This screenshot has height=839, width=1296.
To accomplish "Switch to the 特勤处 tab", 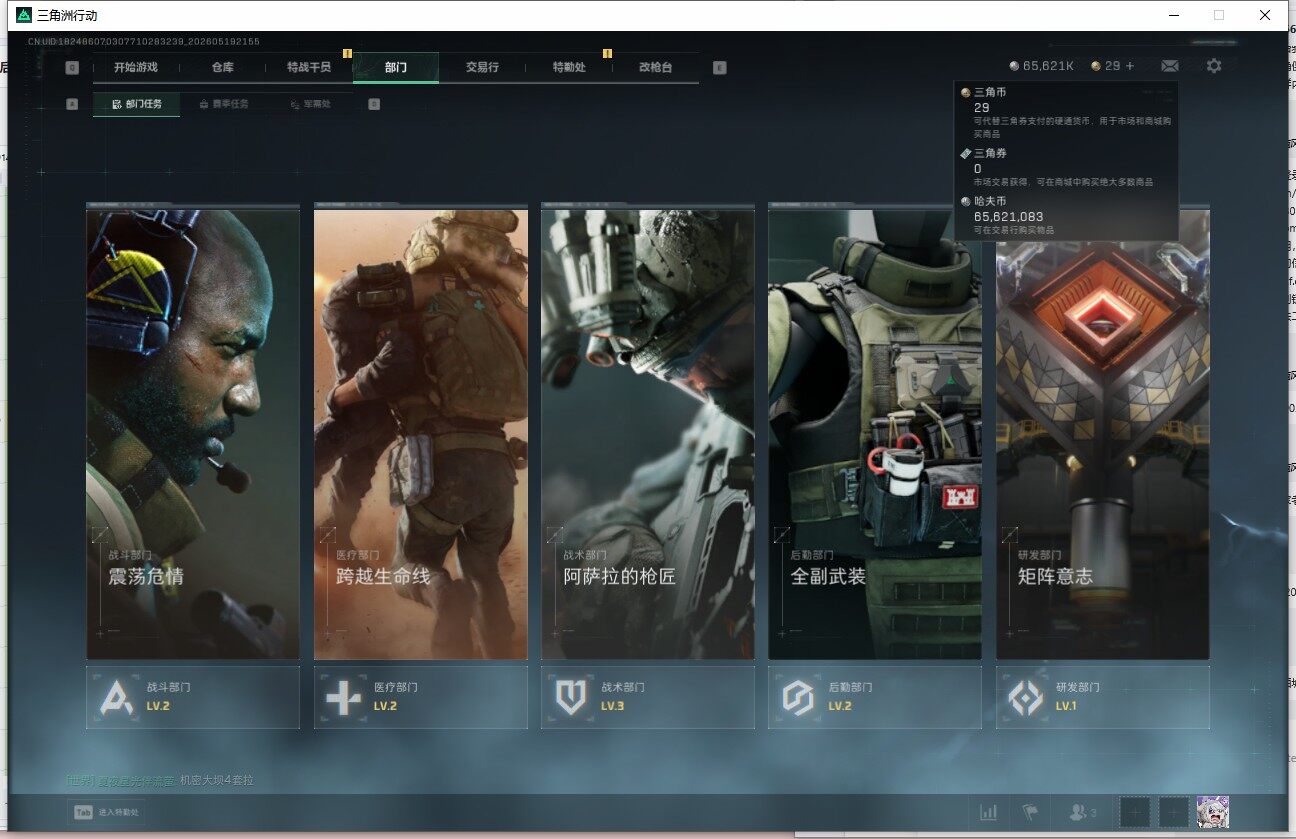I will coord(569,68).
